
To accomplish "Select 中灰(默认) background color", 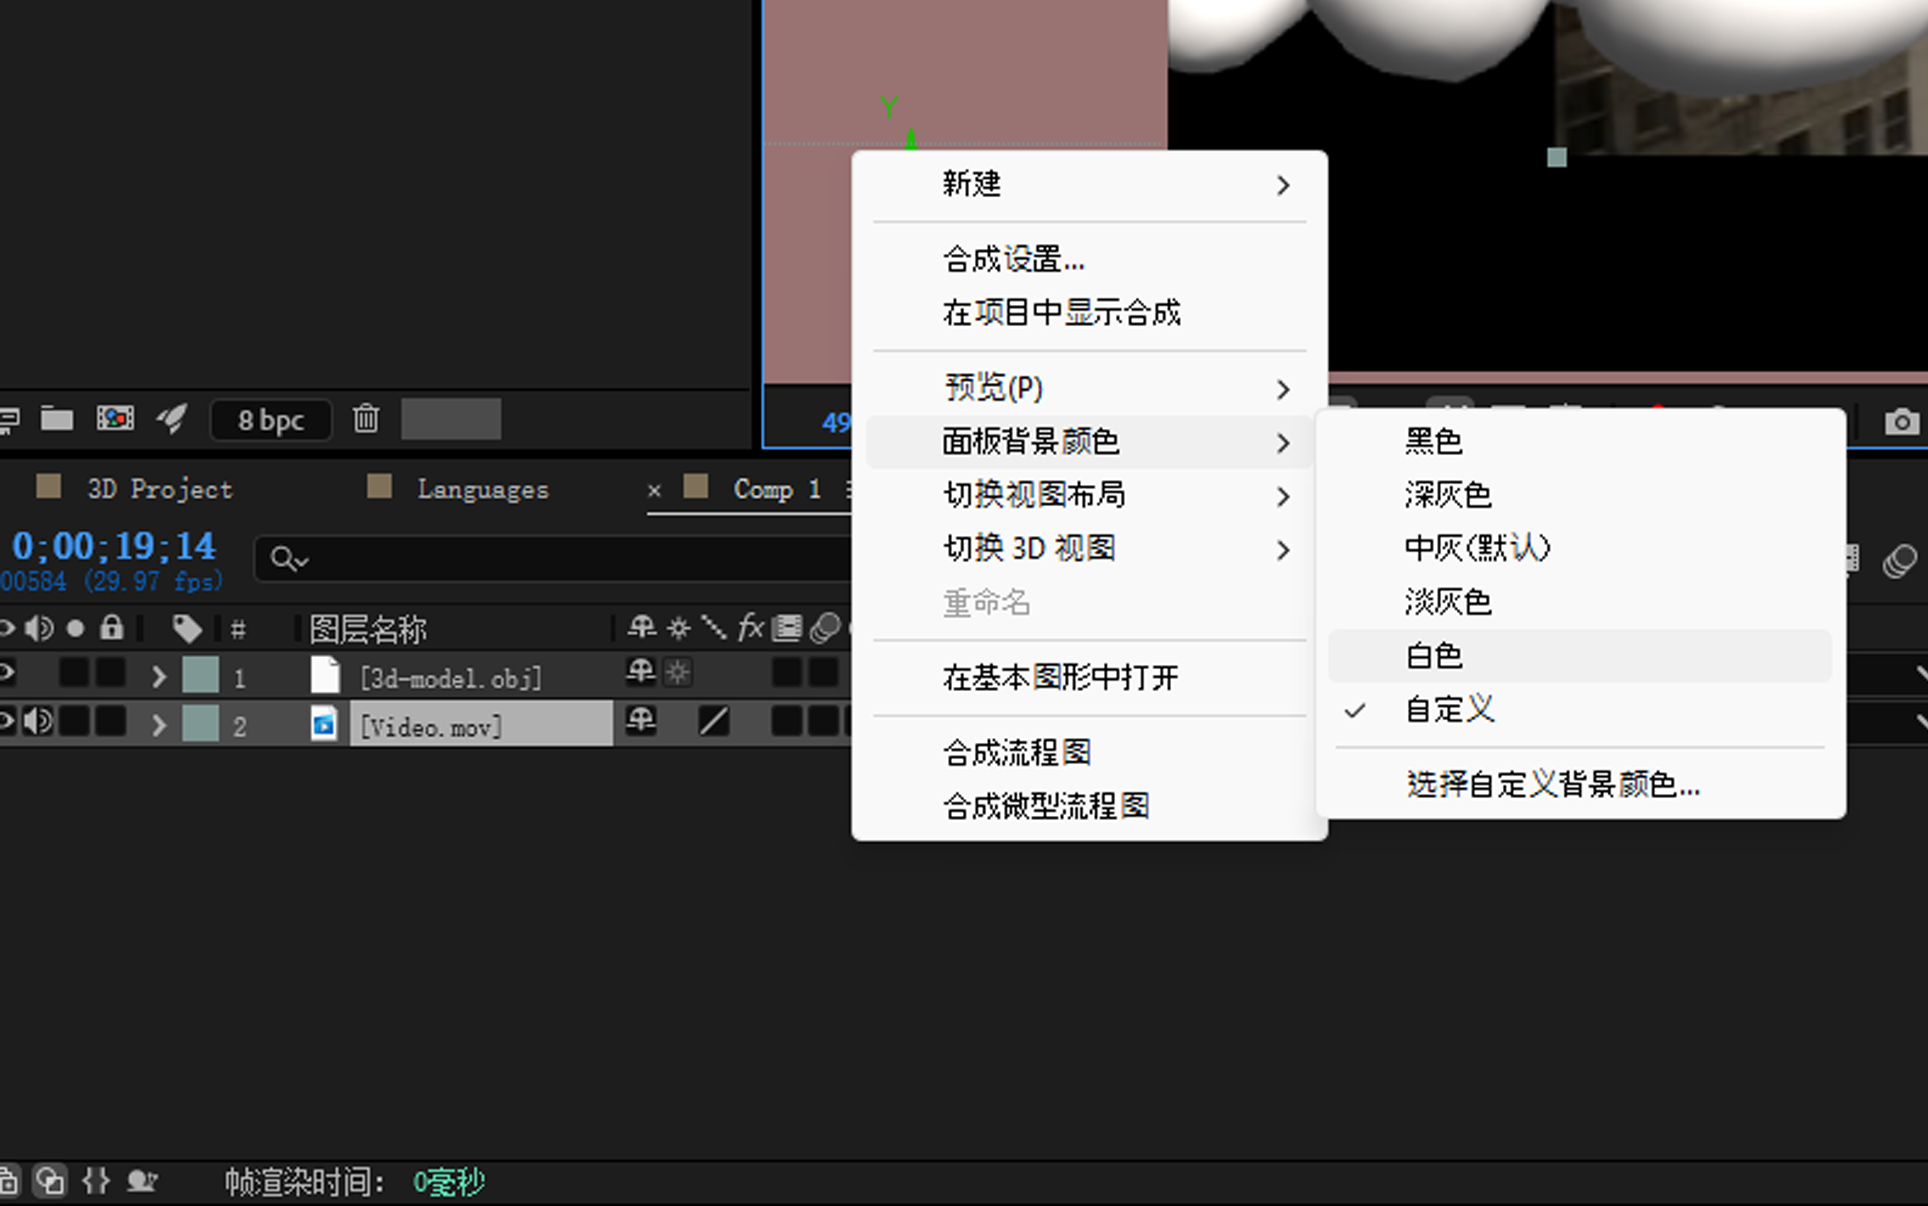I will [x=1580, y=548].
